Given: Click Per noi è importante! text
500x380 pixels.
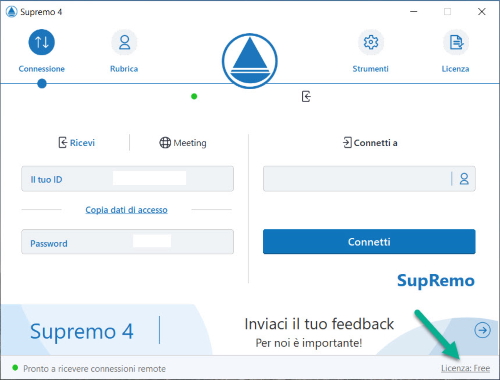Looking at the screenshot, I should 309,343.
